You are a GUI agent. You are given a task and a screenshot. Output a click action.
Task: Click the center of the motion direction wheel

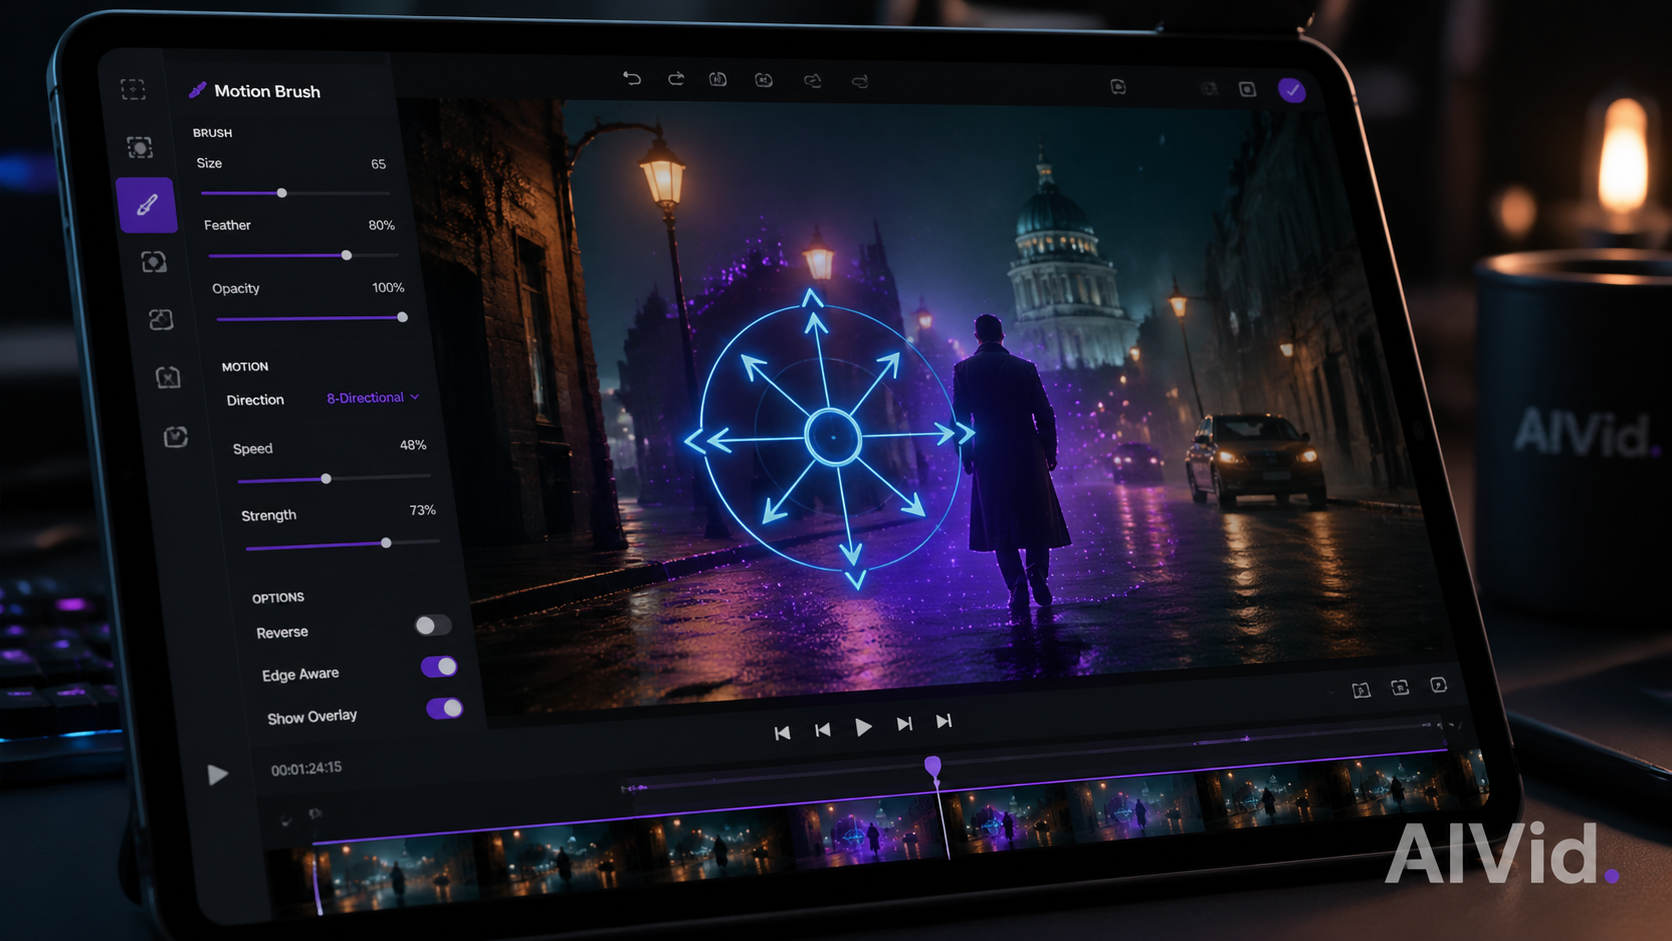[833, 437]
